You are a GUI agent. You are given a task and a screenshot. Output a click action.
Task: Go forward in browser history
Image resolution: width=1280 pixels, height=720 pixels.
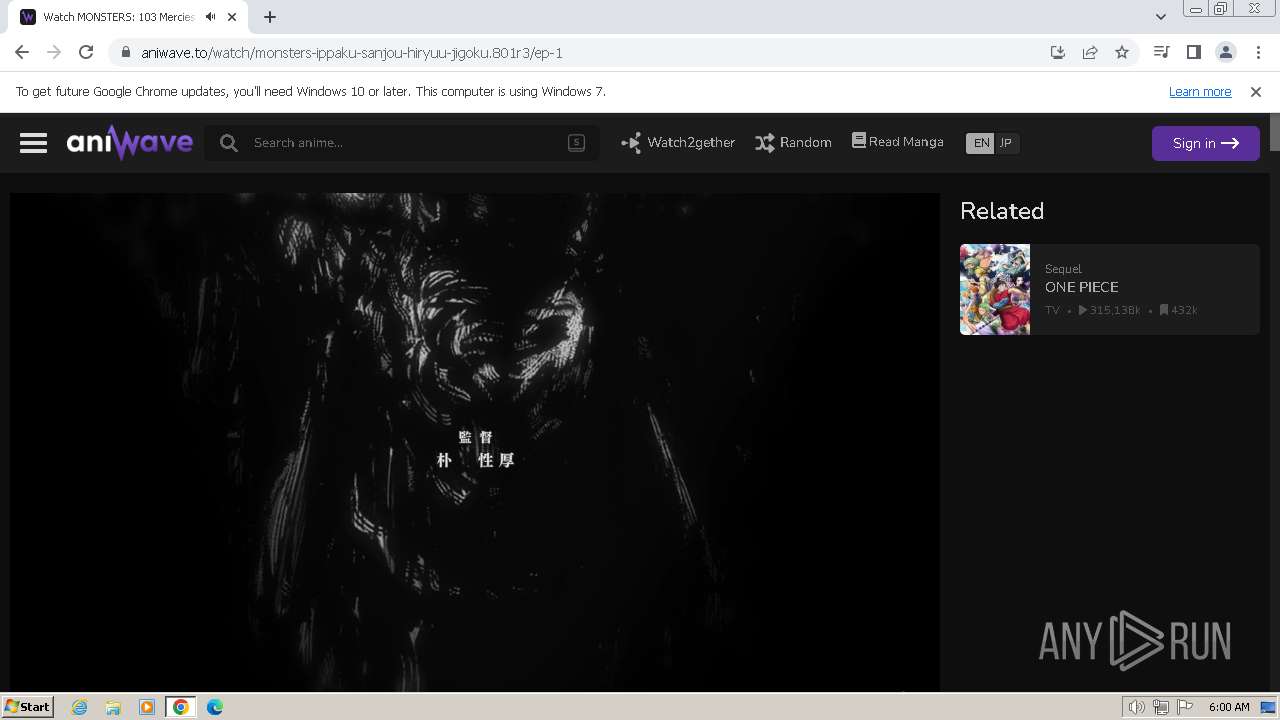(54, 52)
